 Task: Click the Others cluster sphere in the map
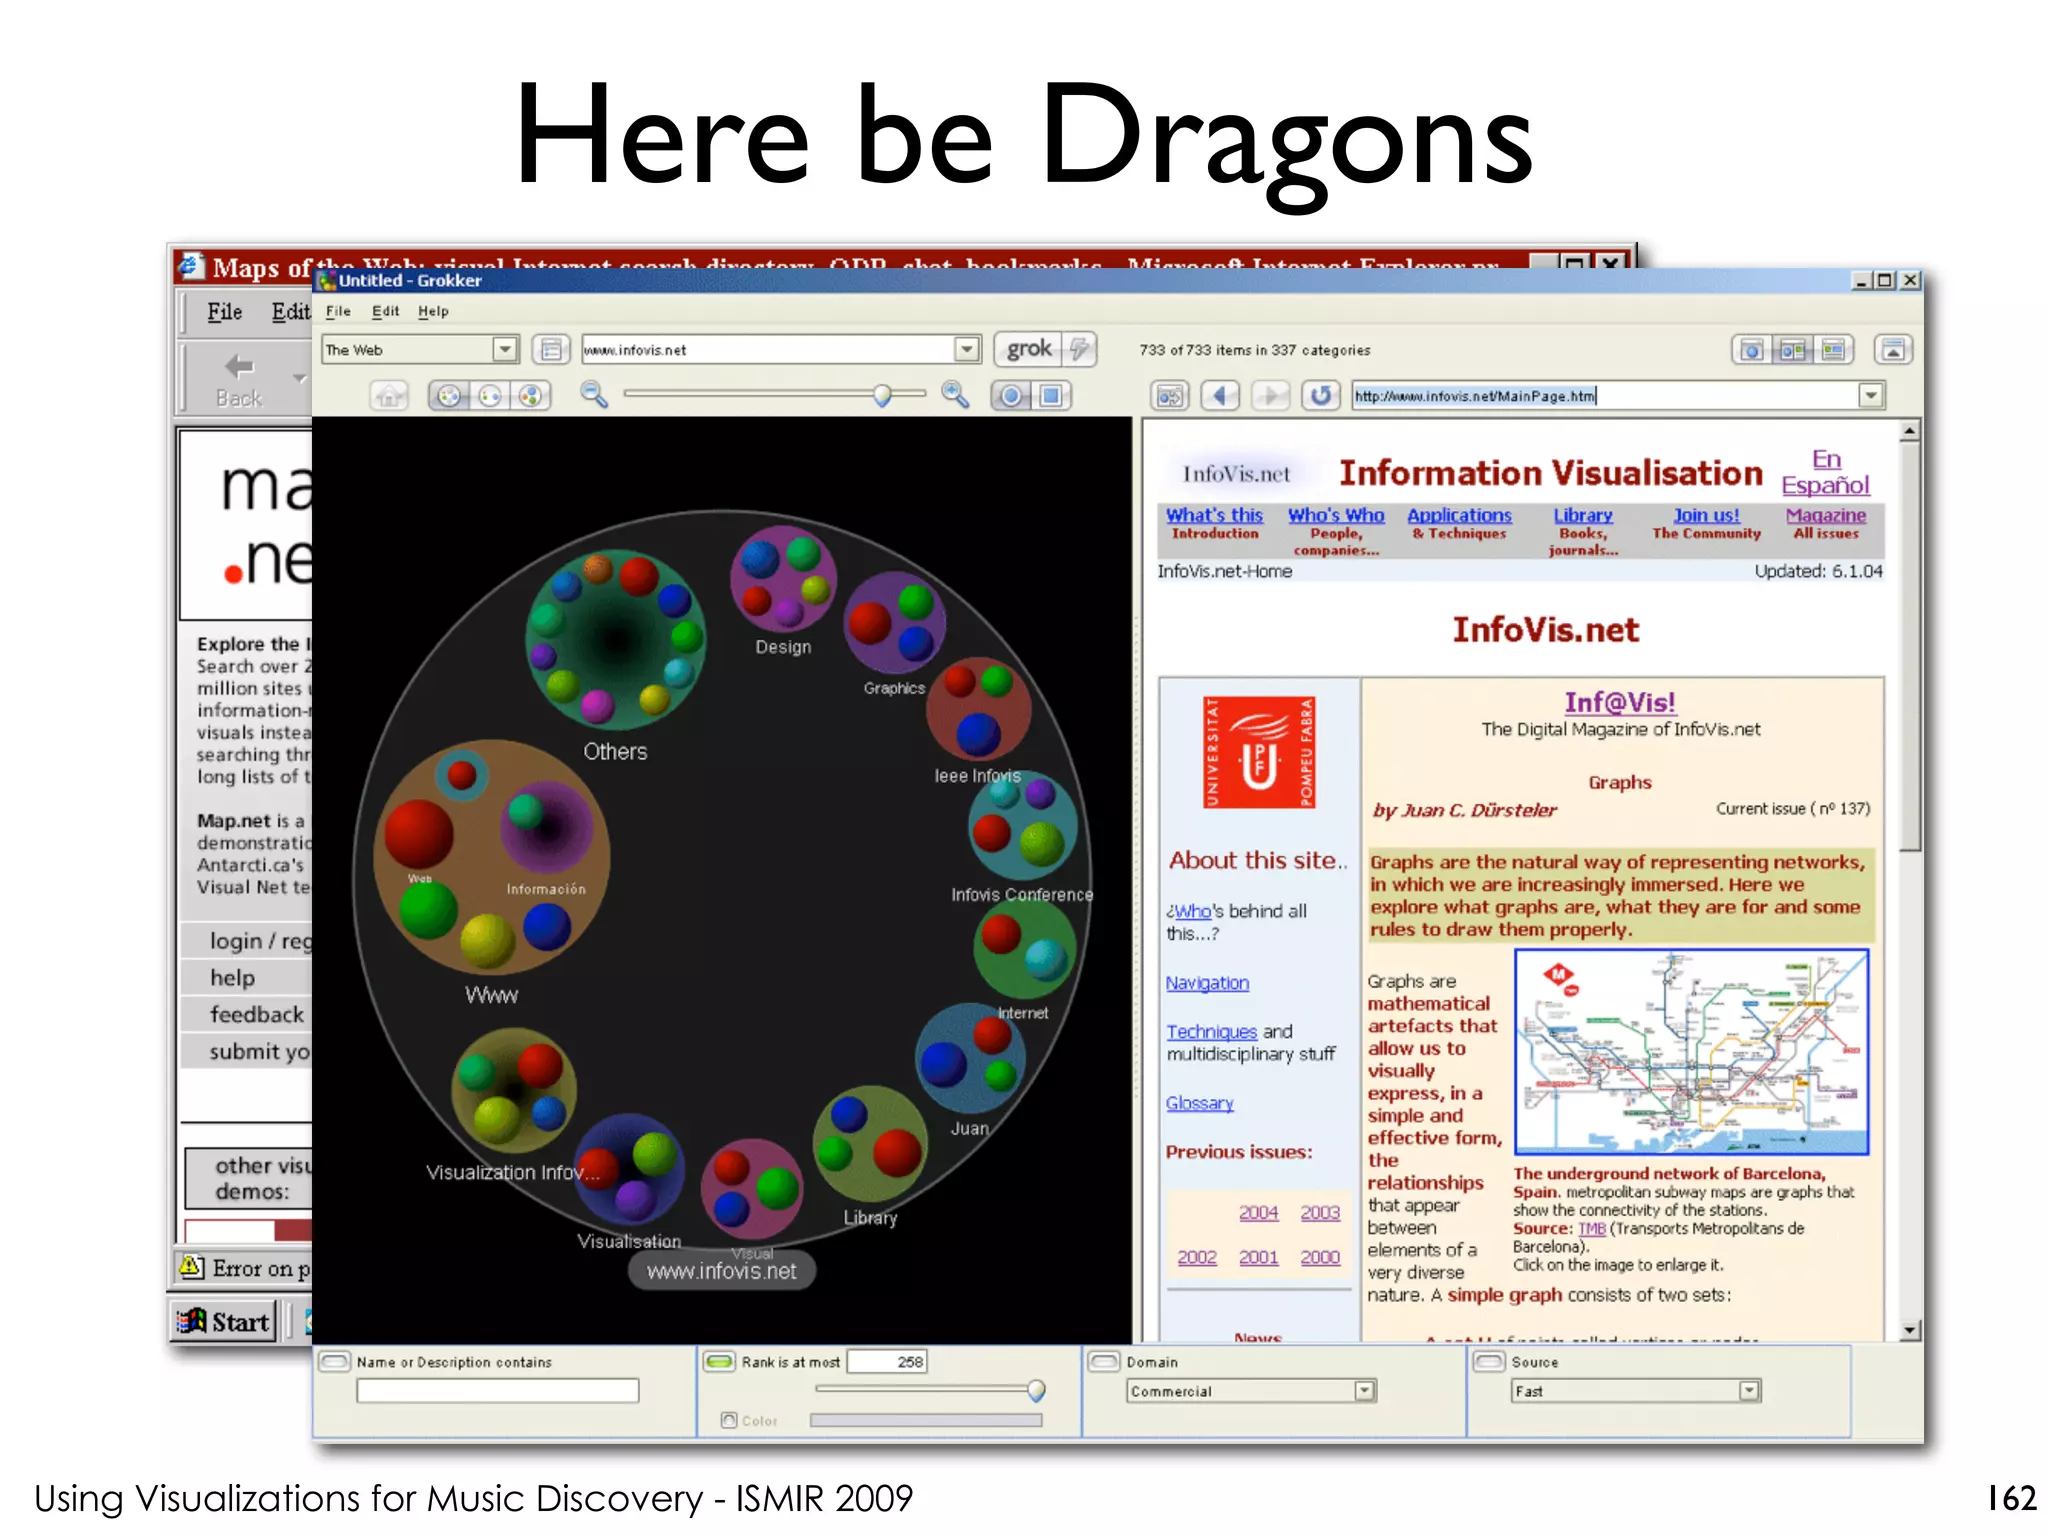click(x=615, y=640)
